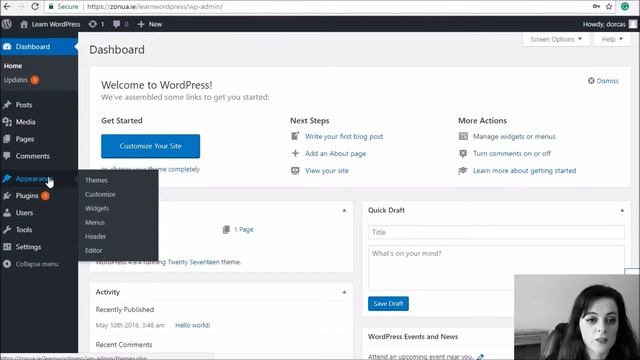The width and height of the screenshot is (640, 360).
Task: Open the Hello world! post link
Action: 192,325
